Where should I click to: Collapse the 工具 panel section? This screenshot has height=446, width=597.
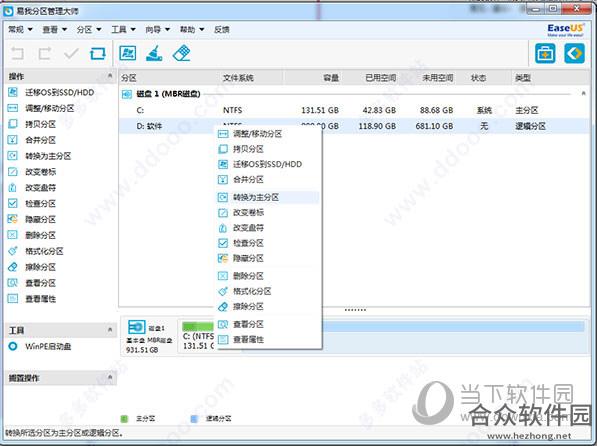coord(110,329)
